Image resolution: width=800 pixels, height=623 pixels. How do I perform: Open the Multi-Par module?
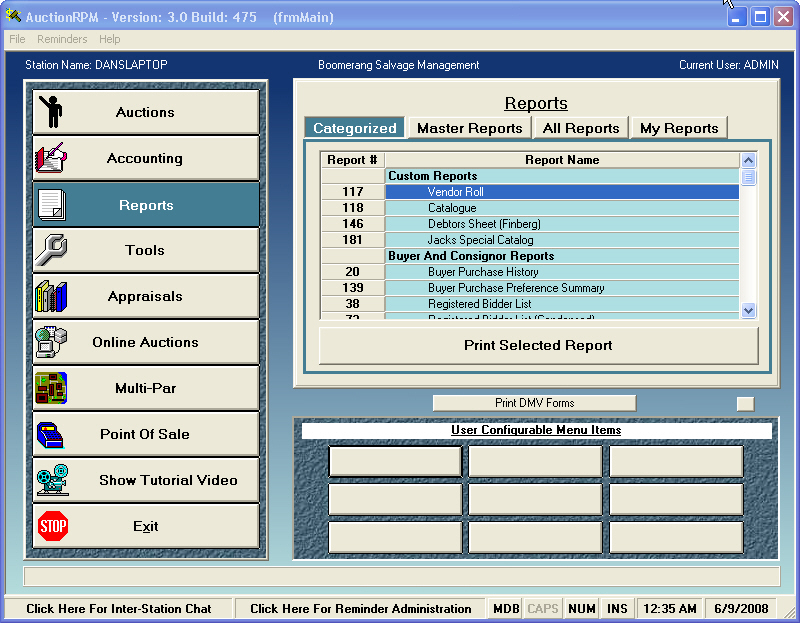pyautogui.click(x=146, y=388)
